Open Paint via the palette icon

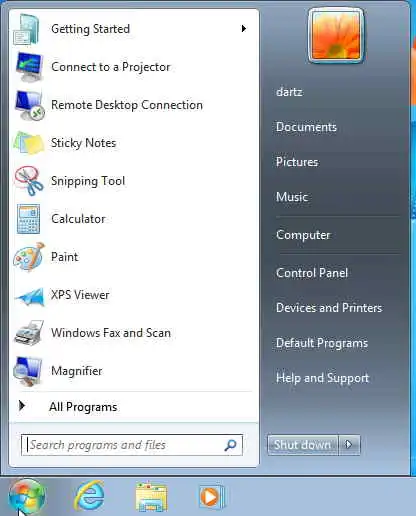pos(29,257)
